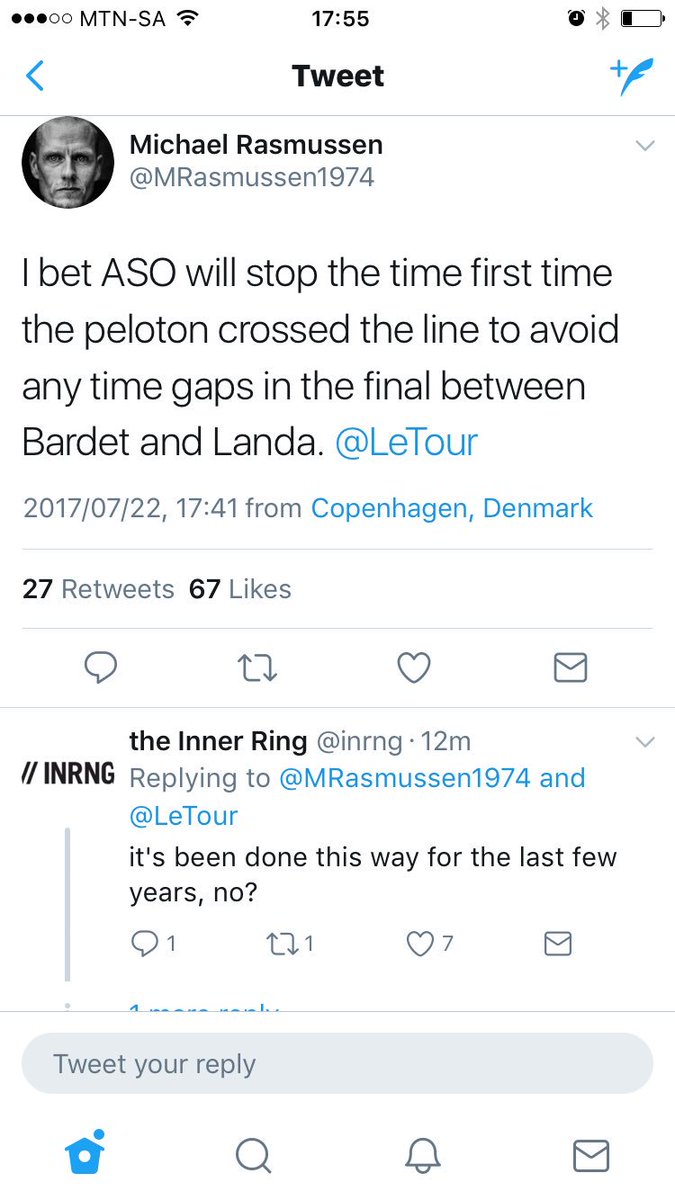This screenshot has height=1200, width=675.
Task: Tap the back arrow to leave the tweet
Action: (x=35, y=76)
